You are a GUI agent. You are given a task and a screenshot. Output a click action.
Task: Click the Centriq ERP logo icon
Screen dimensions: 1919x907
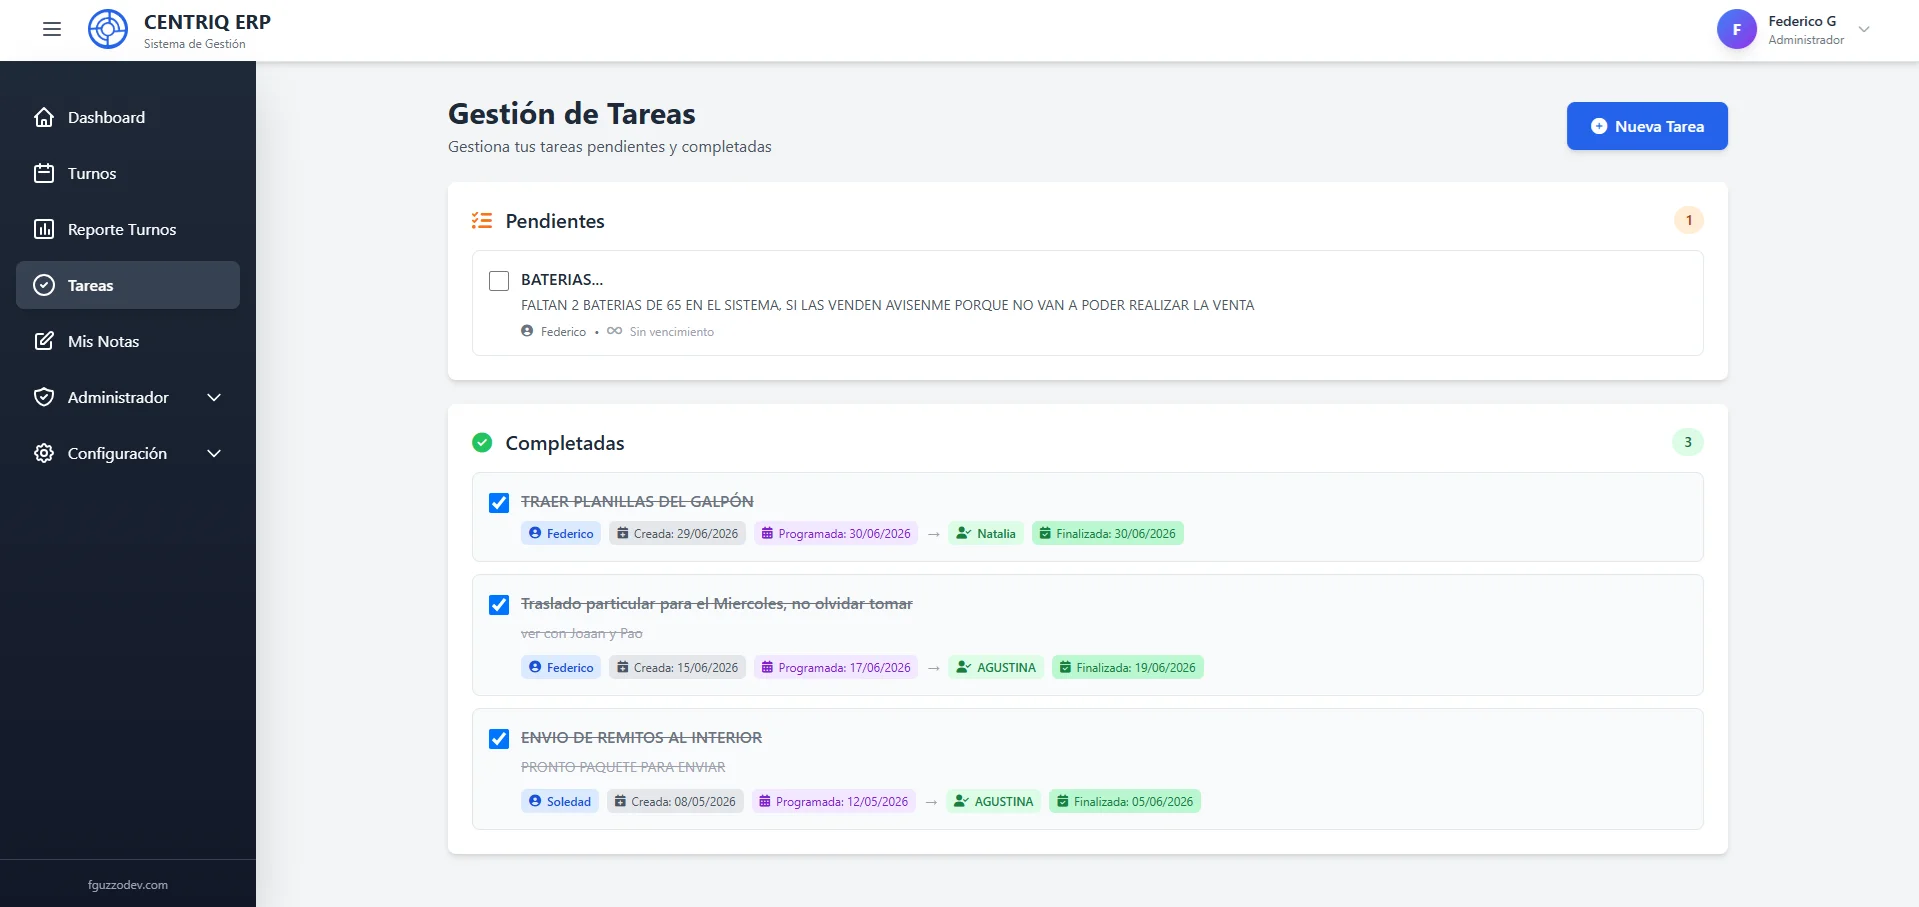pos(108,30)
